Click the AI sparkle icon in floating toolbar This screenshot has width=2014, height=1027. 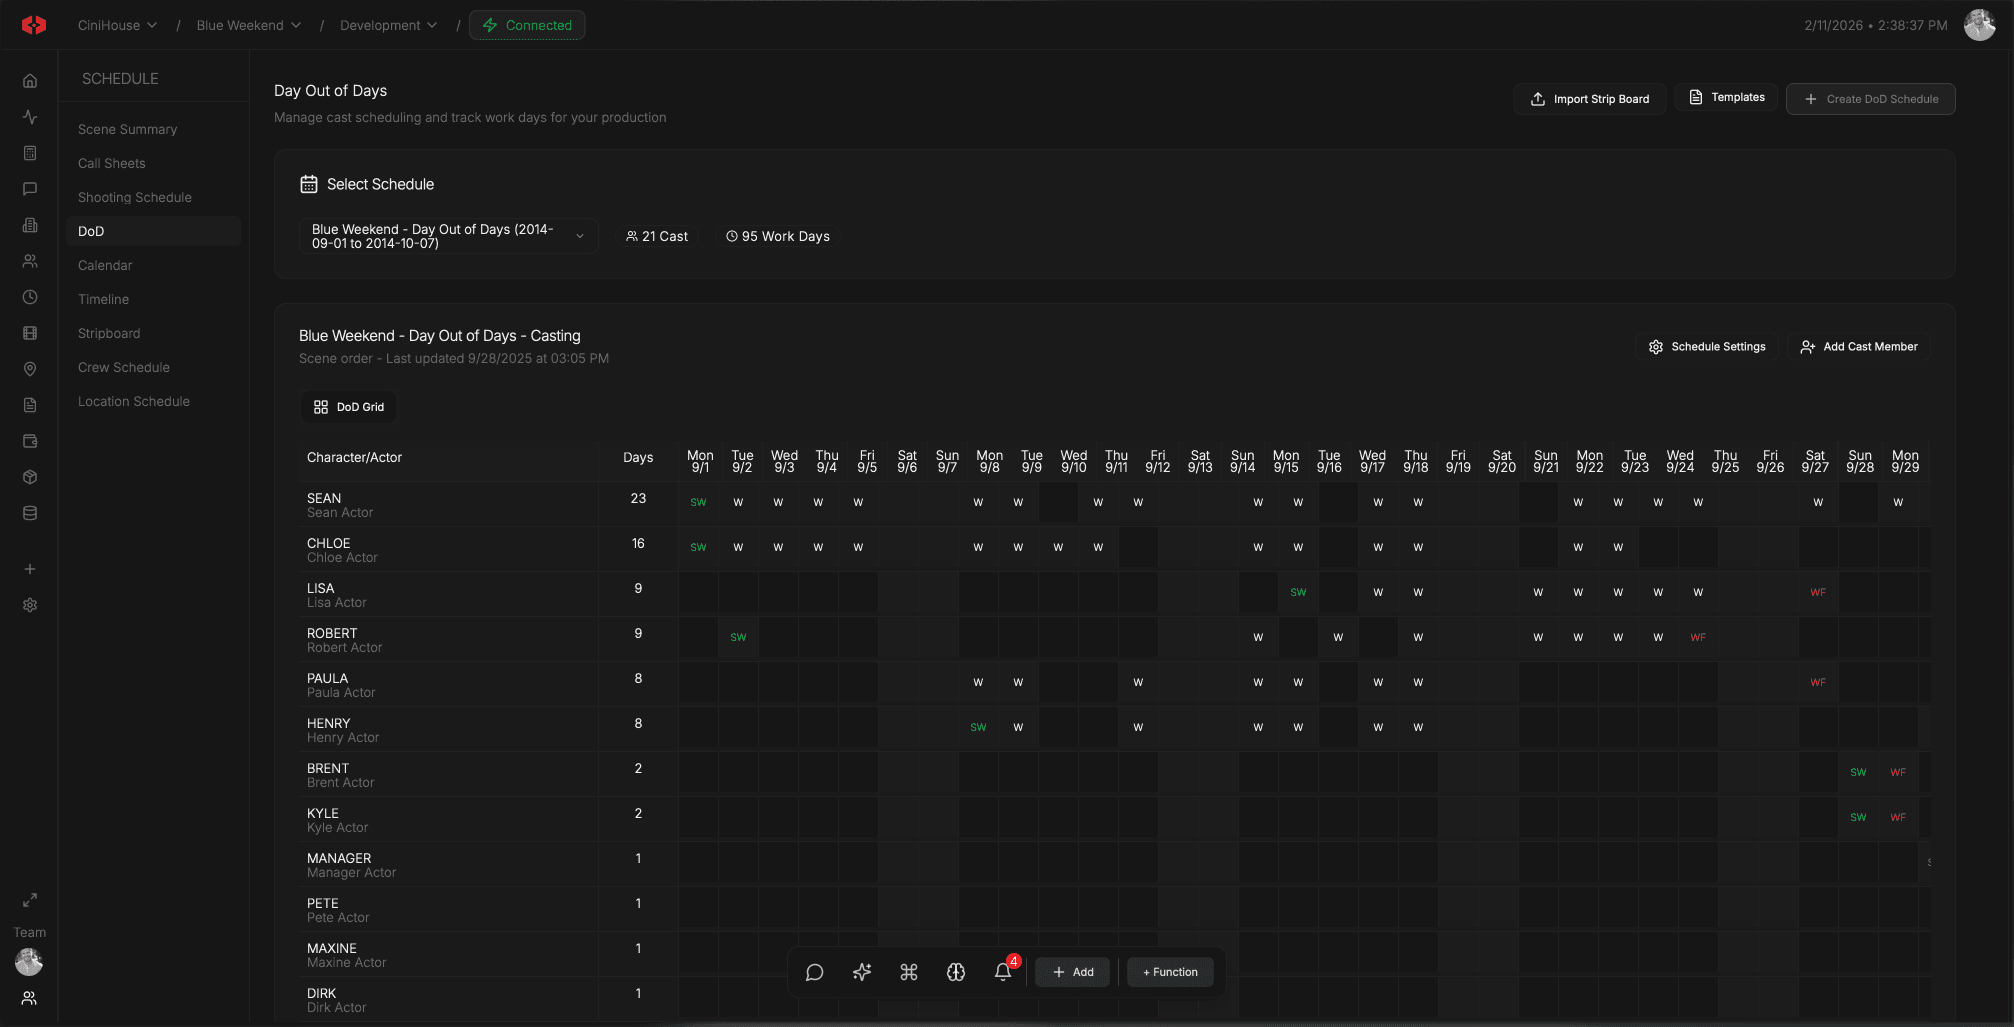coord(862,972)
